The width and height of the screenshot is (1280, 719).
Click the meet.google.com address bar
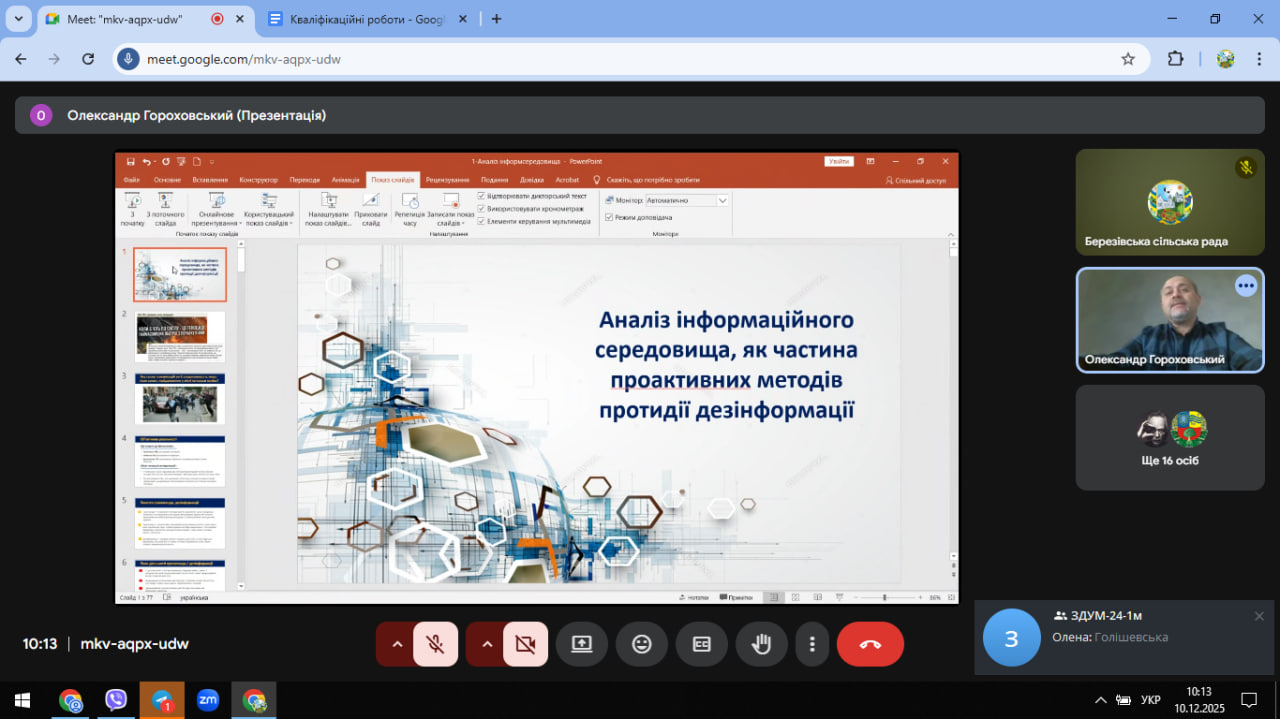(600, 59)
